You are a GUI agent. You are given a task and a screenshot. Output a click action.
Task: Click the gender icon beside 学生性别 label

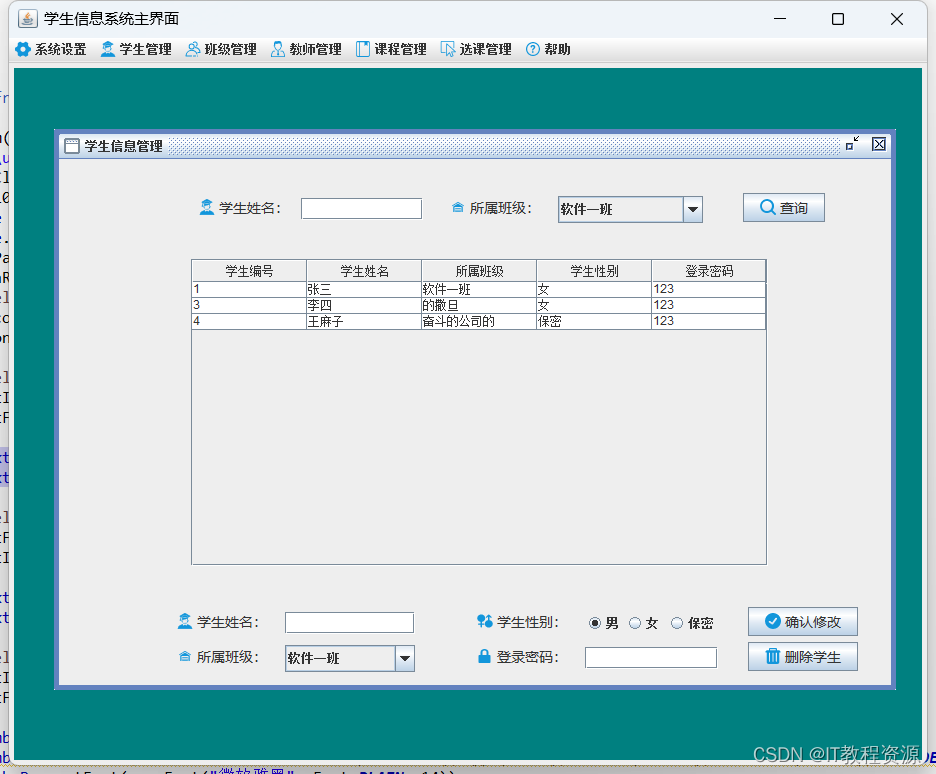point(485,622)
